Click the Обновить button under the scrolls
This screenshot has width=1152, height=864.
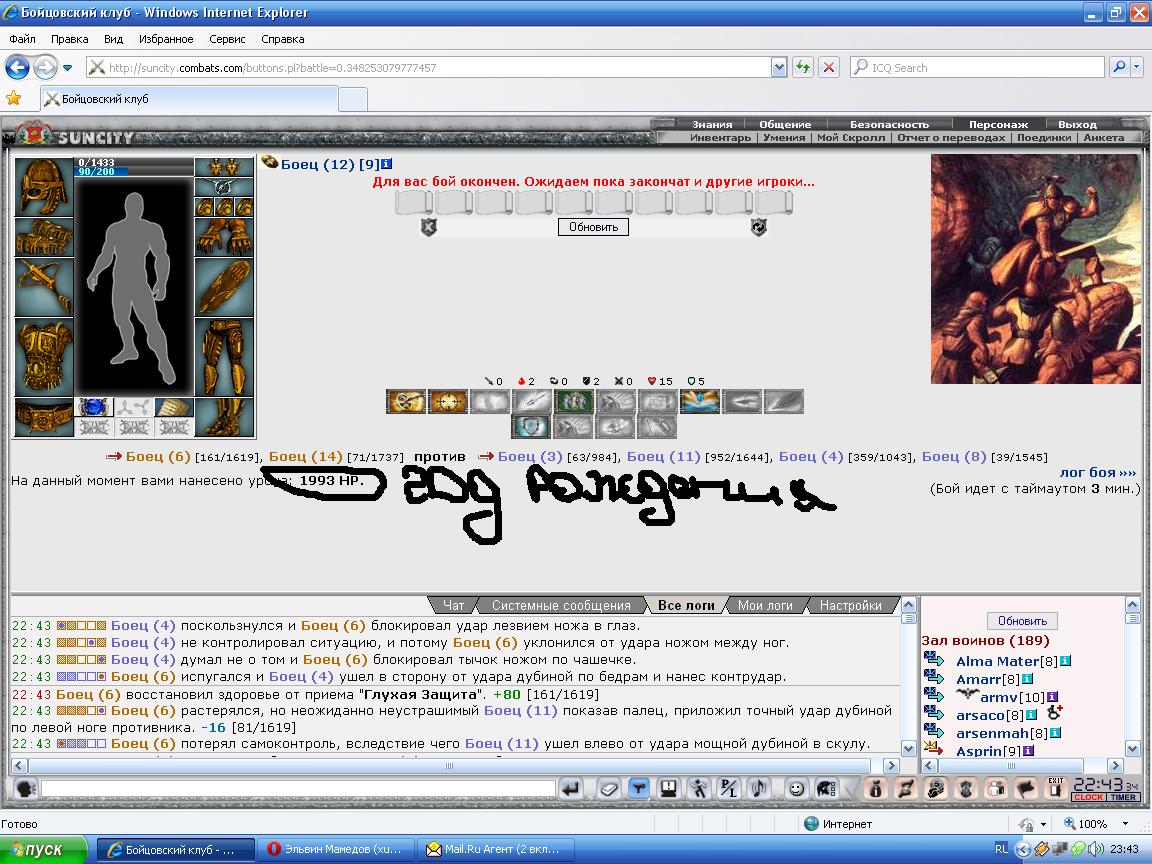click(x=594, y=227)
